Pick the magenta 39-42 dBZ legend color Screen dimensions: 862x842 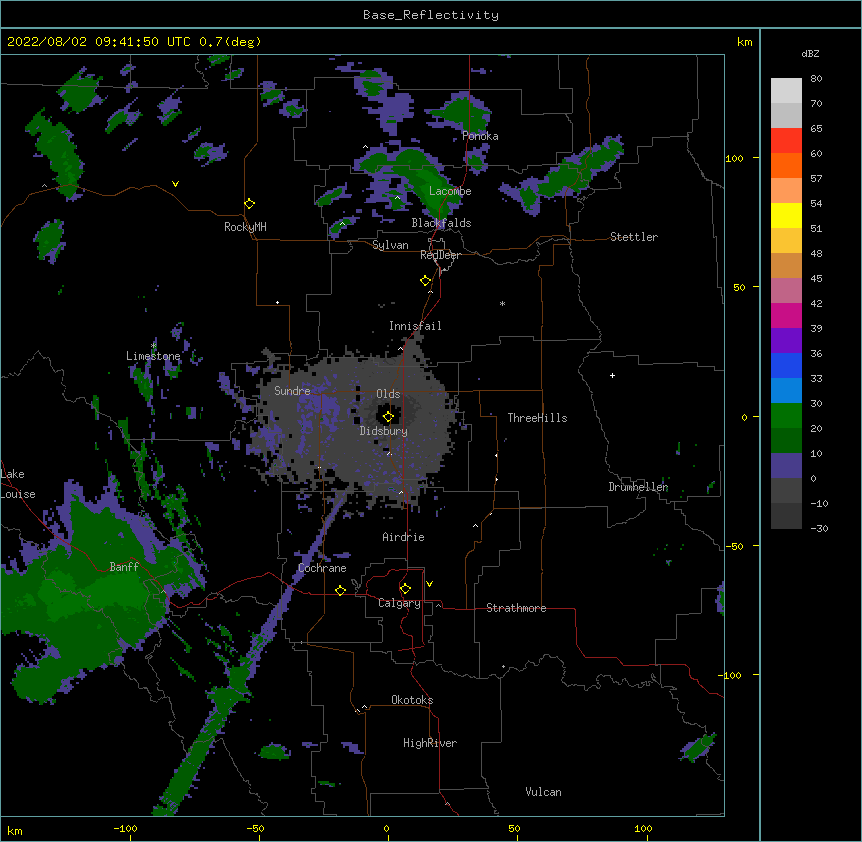pyautogui.click(x=786, y=316)
